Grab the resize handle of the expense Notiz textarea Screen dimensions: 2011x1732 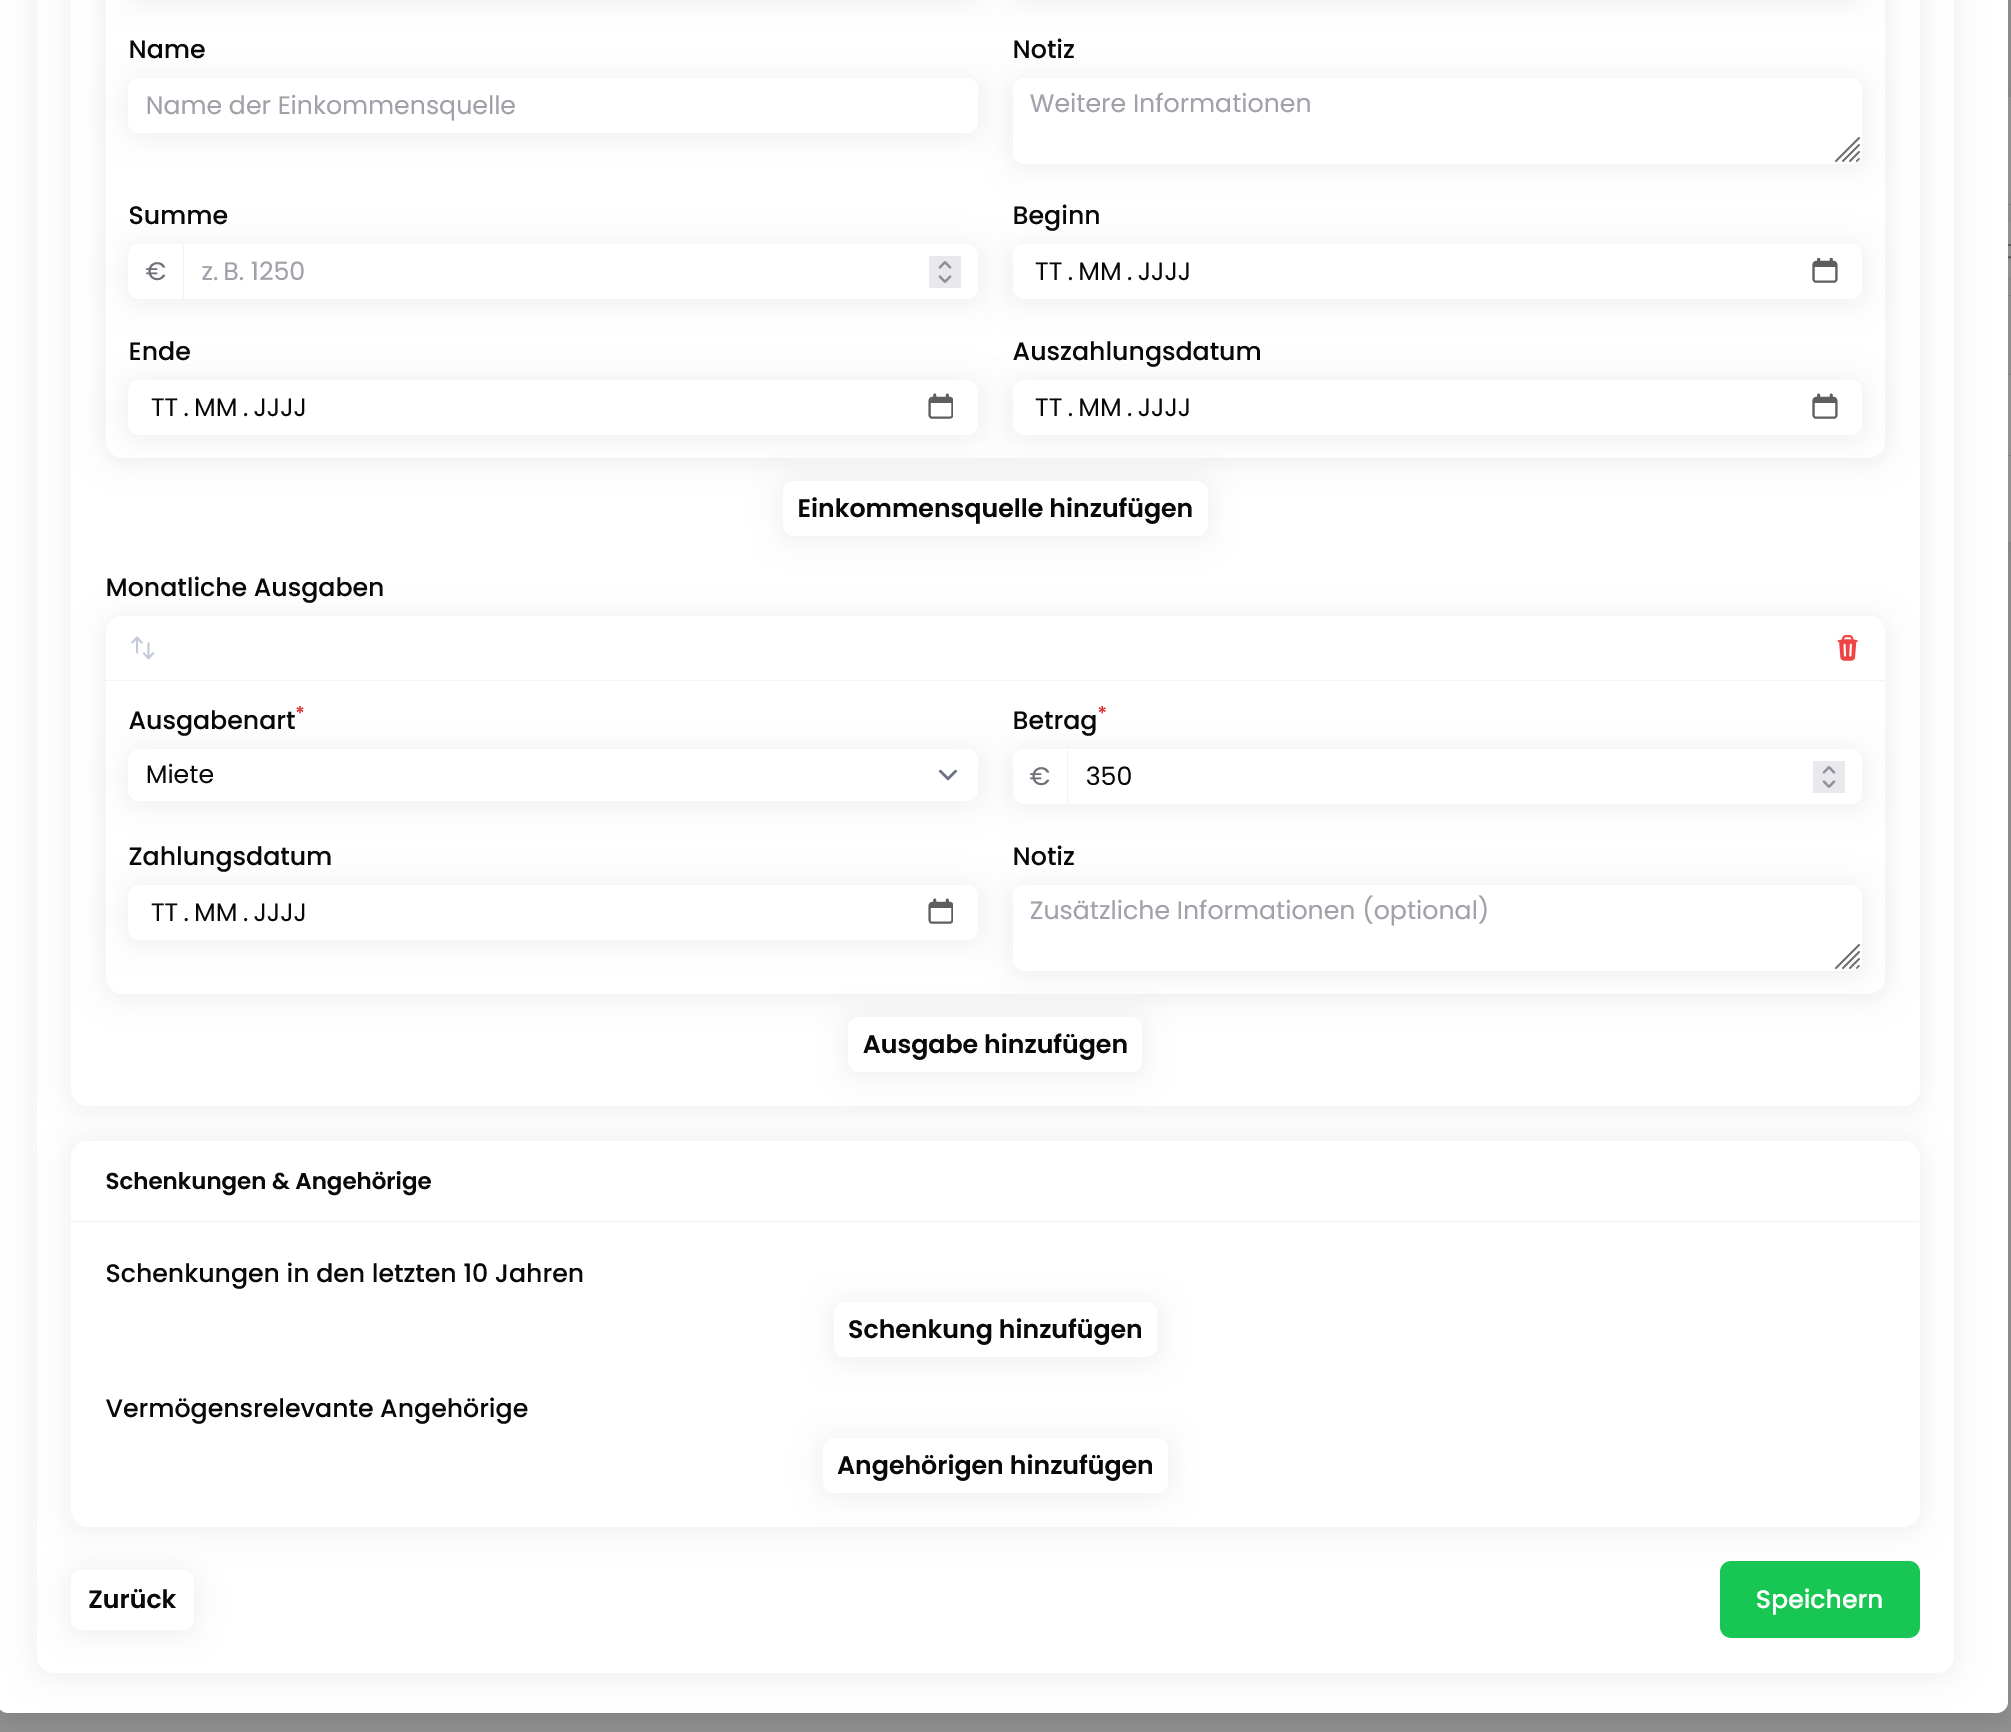[1848, 958]
